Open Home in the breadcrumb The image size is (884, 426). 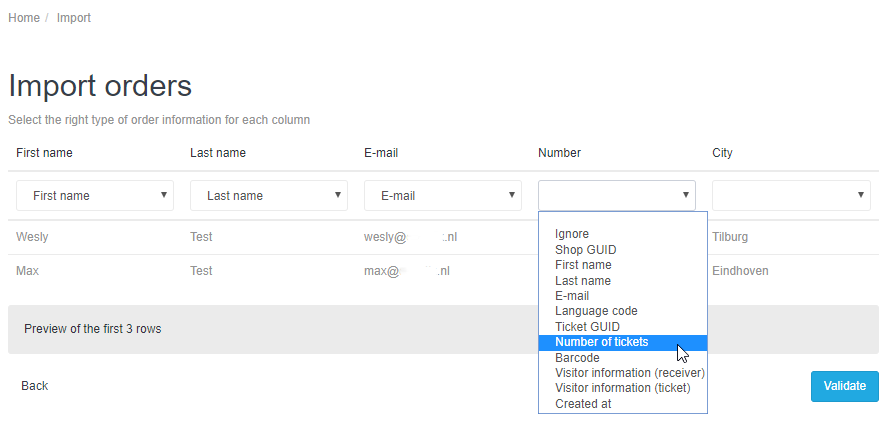[24, 18]
